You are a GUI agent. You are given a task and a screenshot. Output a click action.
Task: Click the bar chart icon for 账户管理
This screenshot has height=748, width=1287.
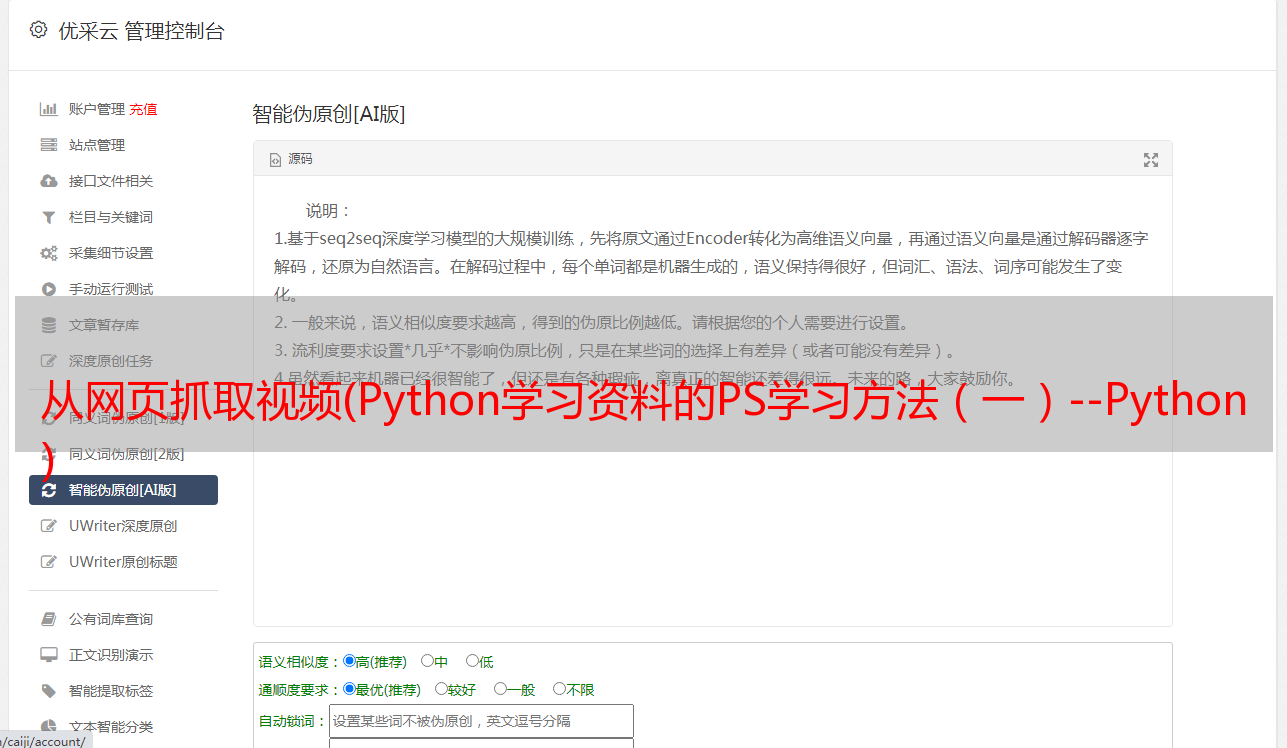(48, 109)
